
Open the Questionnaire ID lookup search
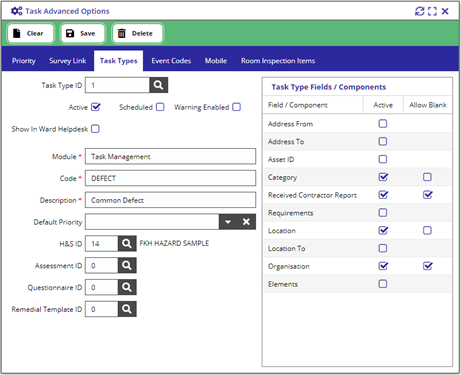point(127,287)
